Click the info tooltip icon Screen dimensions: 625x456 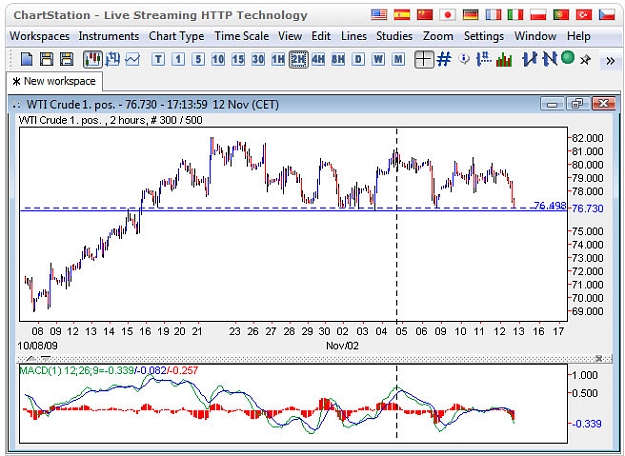pos(464,59)
